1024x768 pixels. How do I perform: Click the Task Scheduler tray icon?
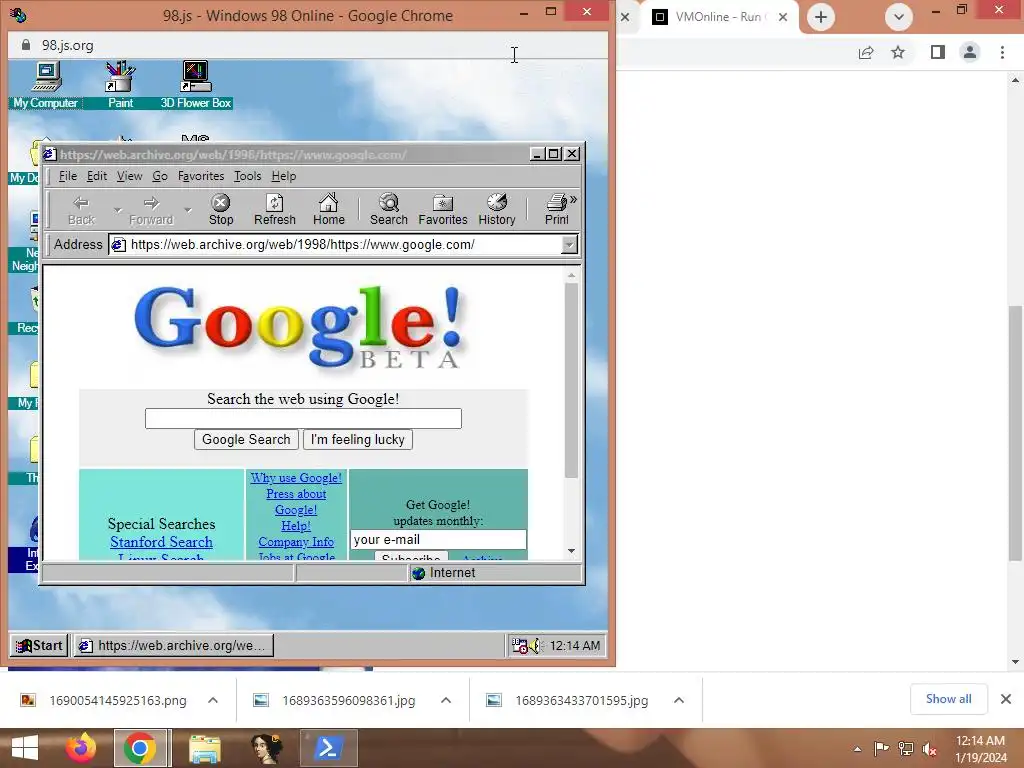pos(520,646)
